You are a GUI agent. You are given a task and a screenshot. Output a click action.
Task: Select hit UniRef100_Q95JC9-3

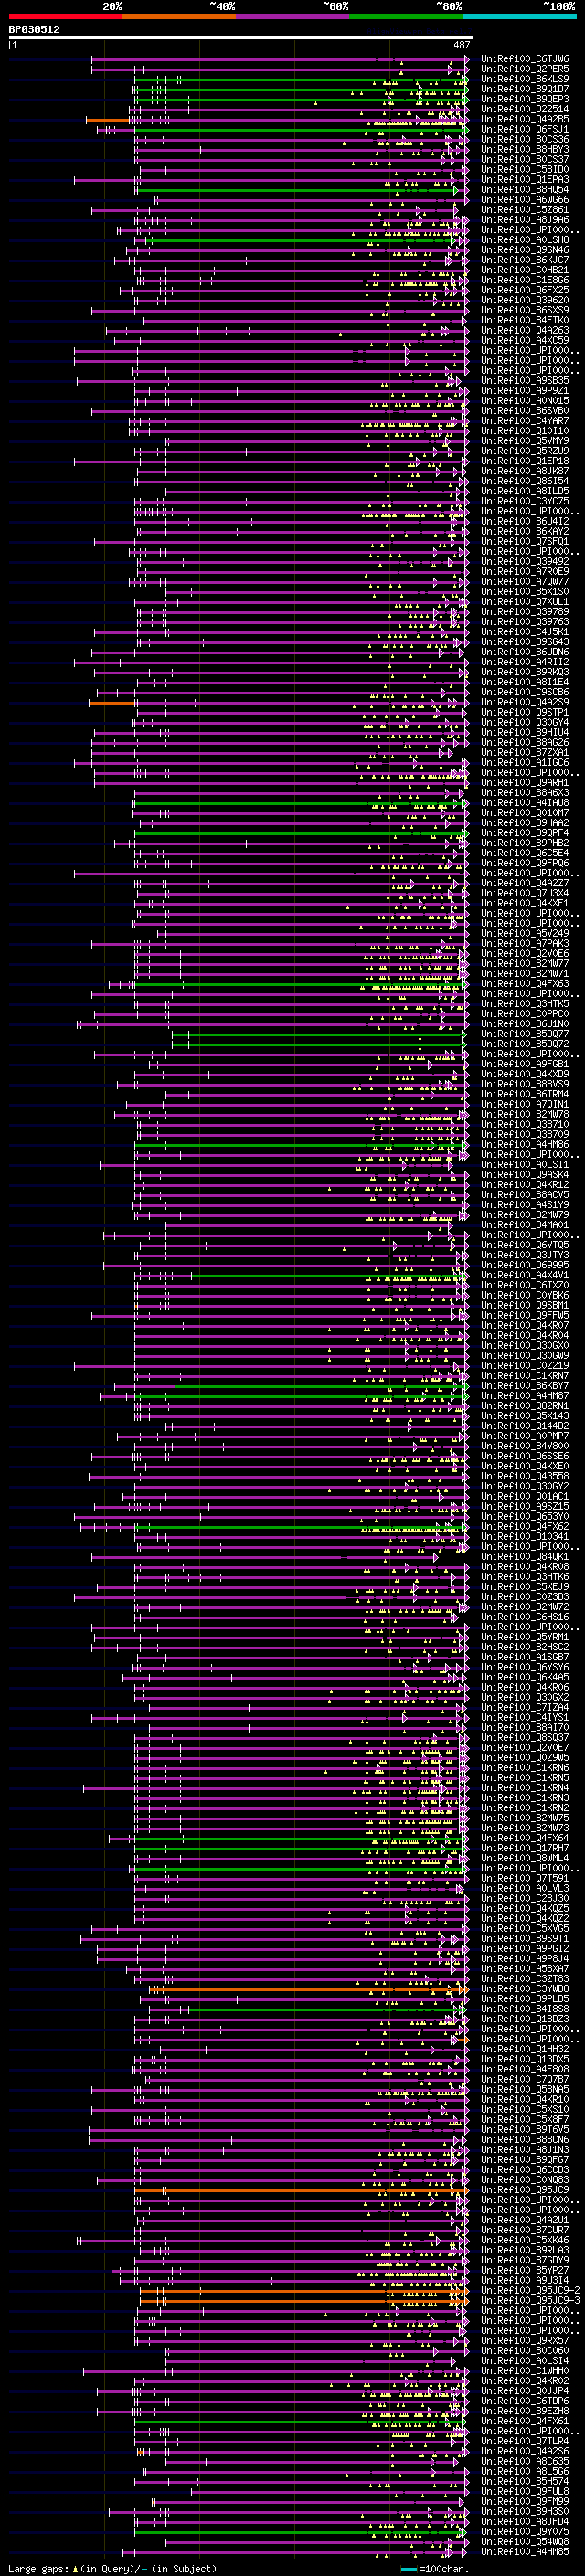tap(531, 2300)
